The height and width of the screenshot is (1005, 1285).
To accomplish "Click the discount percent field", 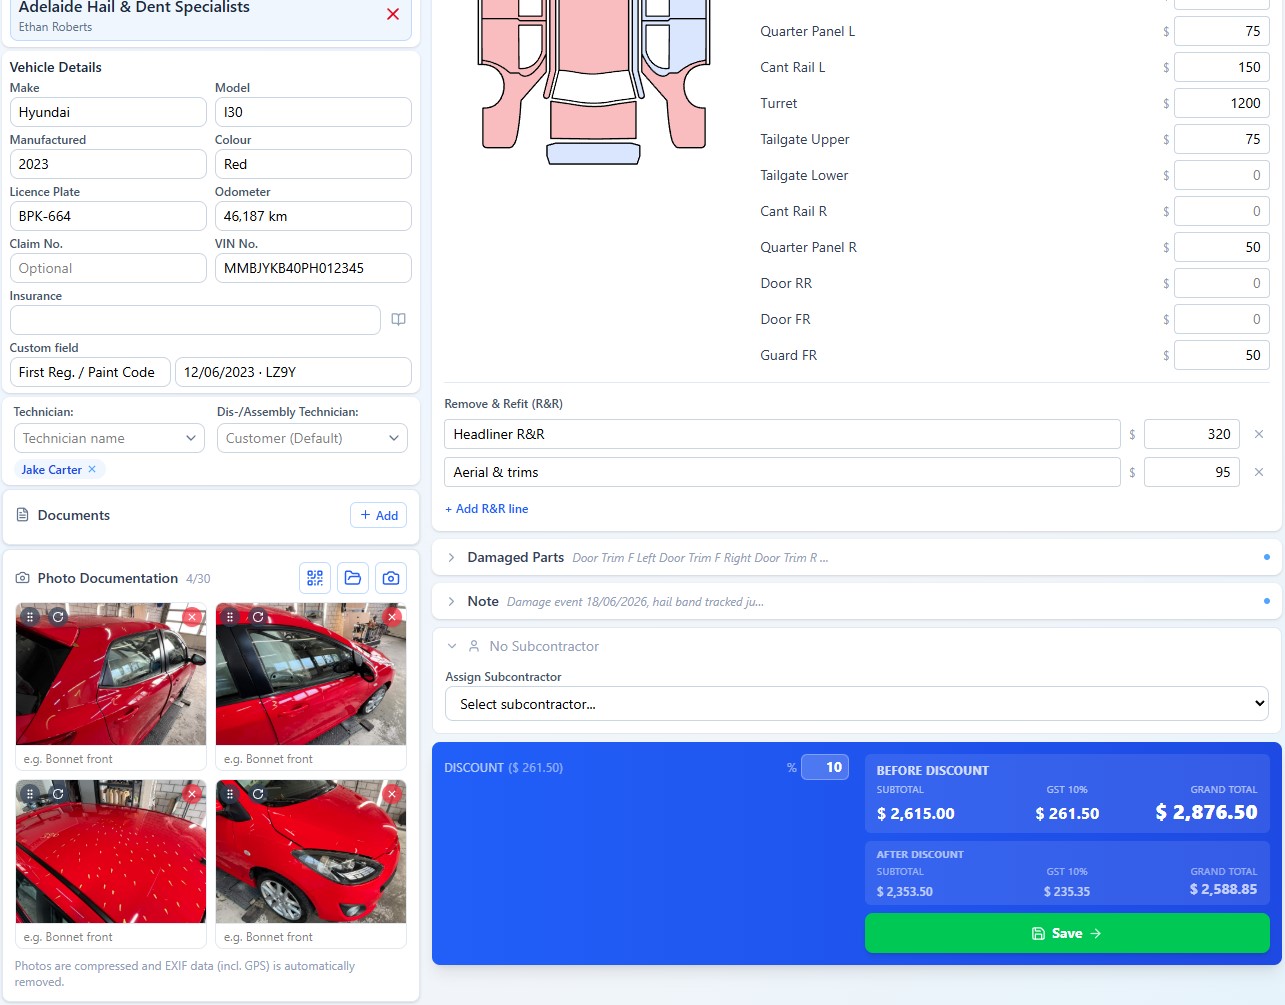I will coord(825,767).
